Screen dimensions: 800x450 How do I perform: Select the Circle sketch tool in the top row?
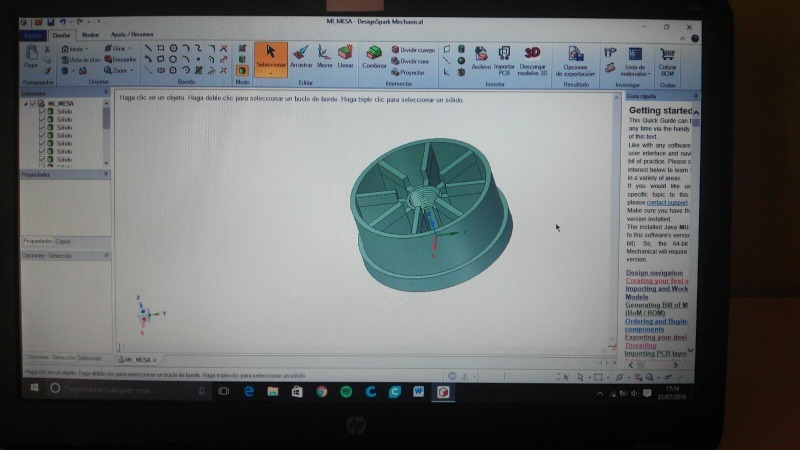(173, 48)
